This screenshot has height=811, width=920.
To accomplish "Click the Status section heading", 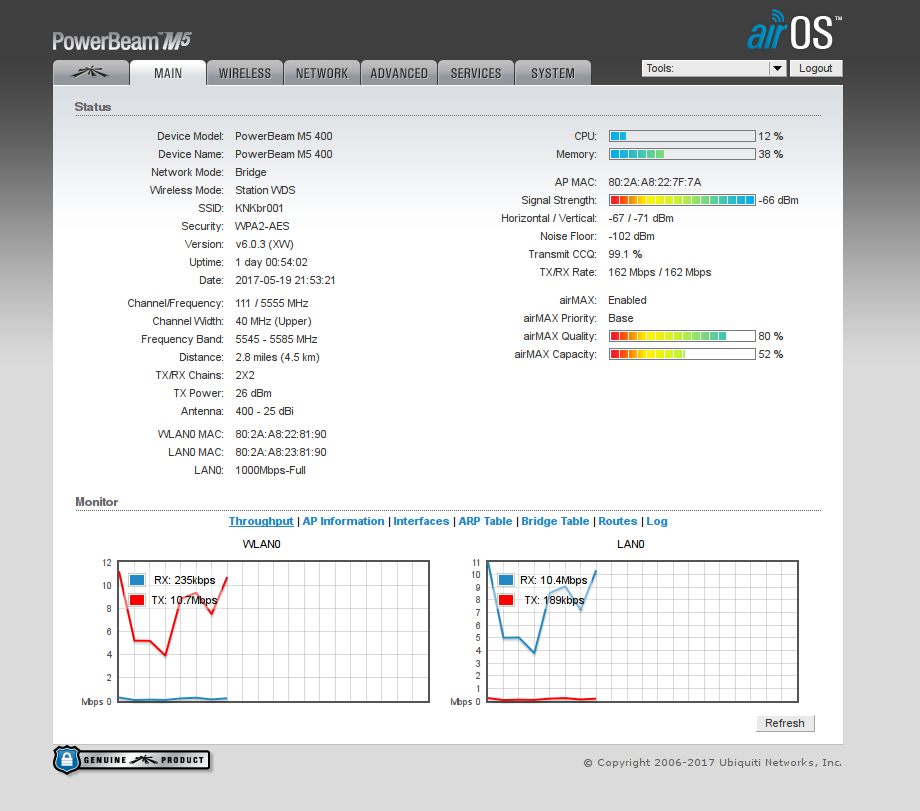I will [x=93, y=107].
